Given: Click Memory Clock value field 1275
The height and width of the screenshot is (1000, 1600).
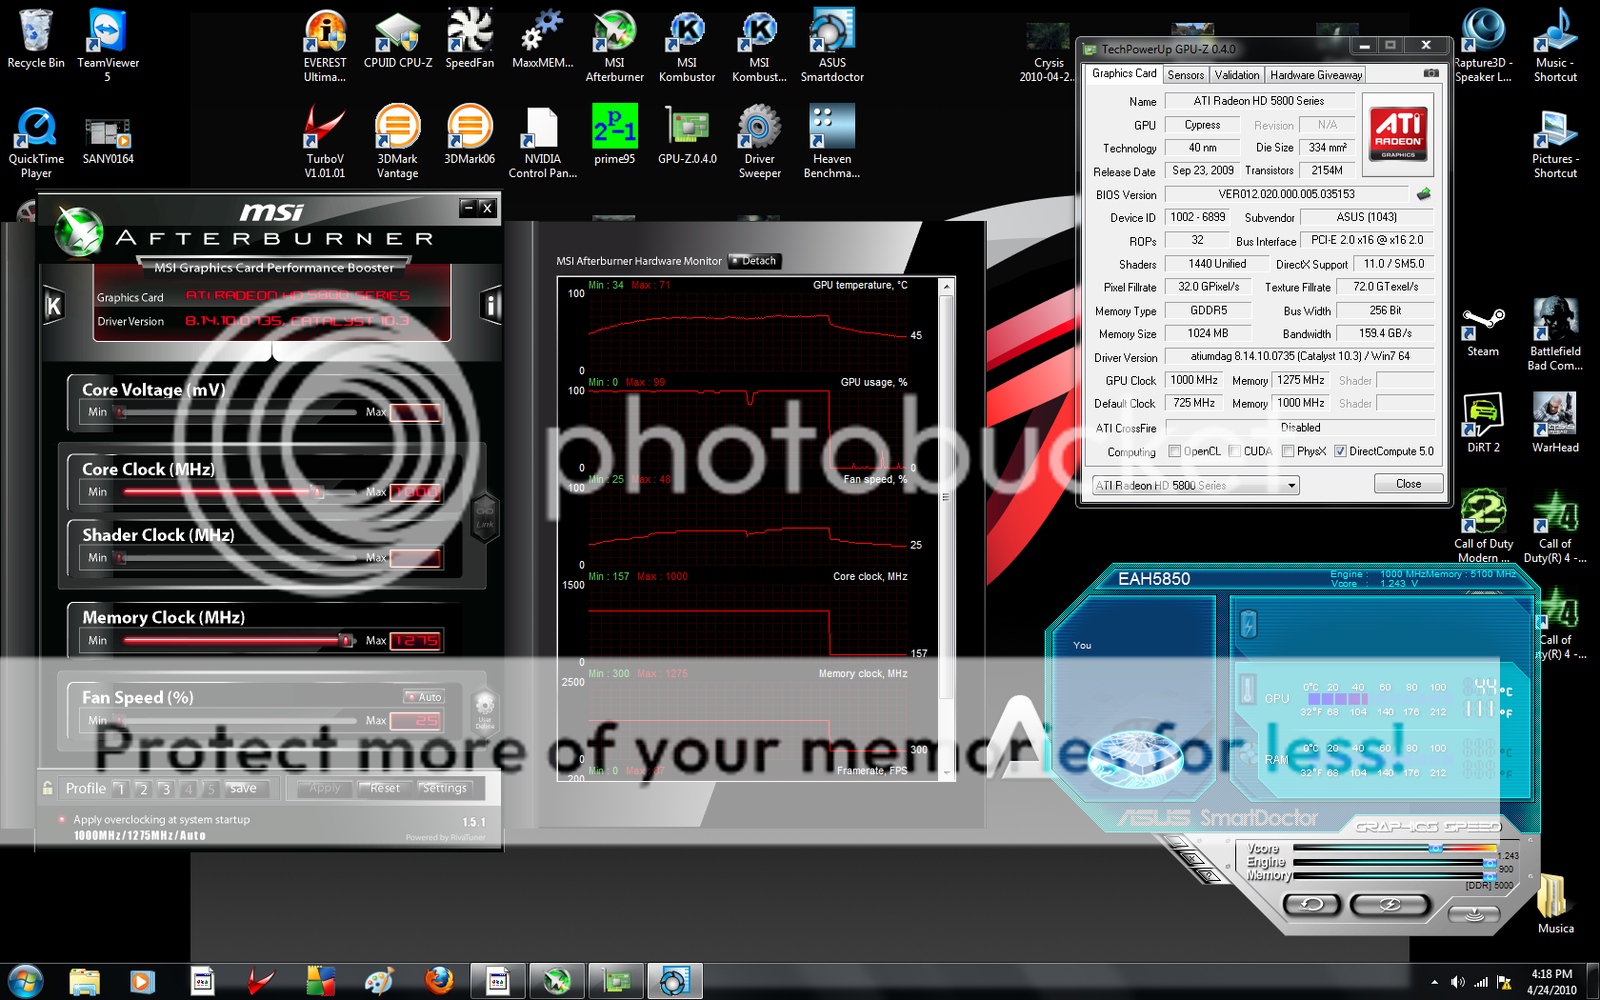Looking at the screenshot, I should pyautogui.click(x=416, y=640).
